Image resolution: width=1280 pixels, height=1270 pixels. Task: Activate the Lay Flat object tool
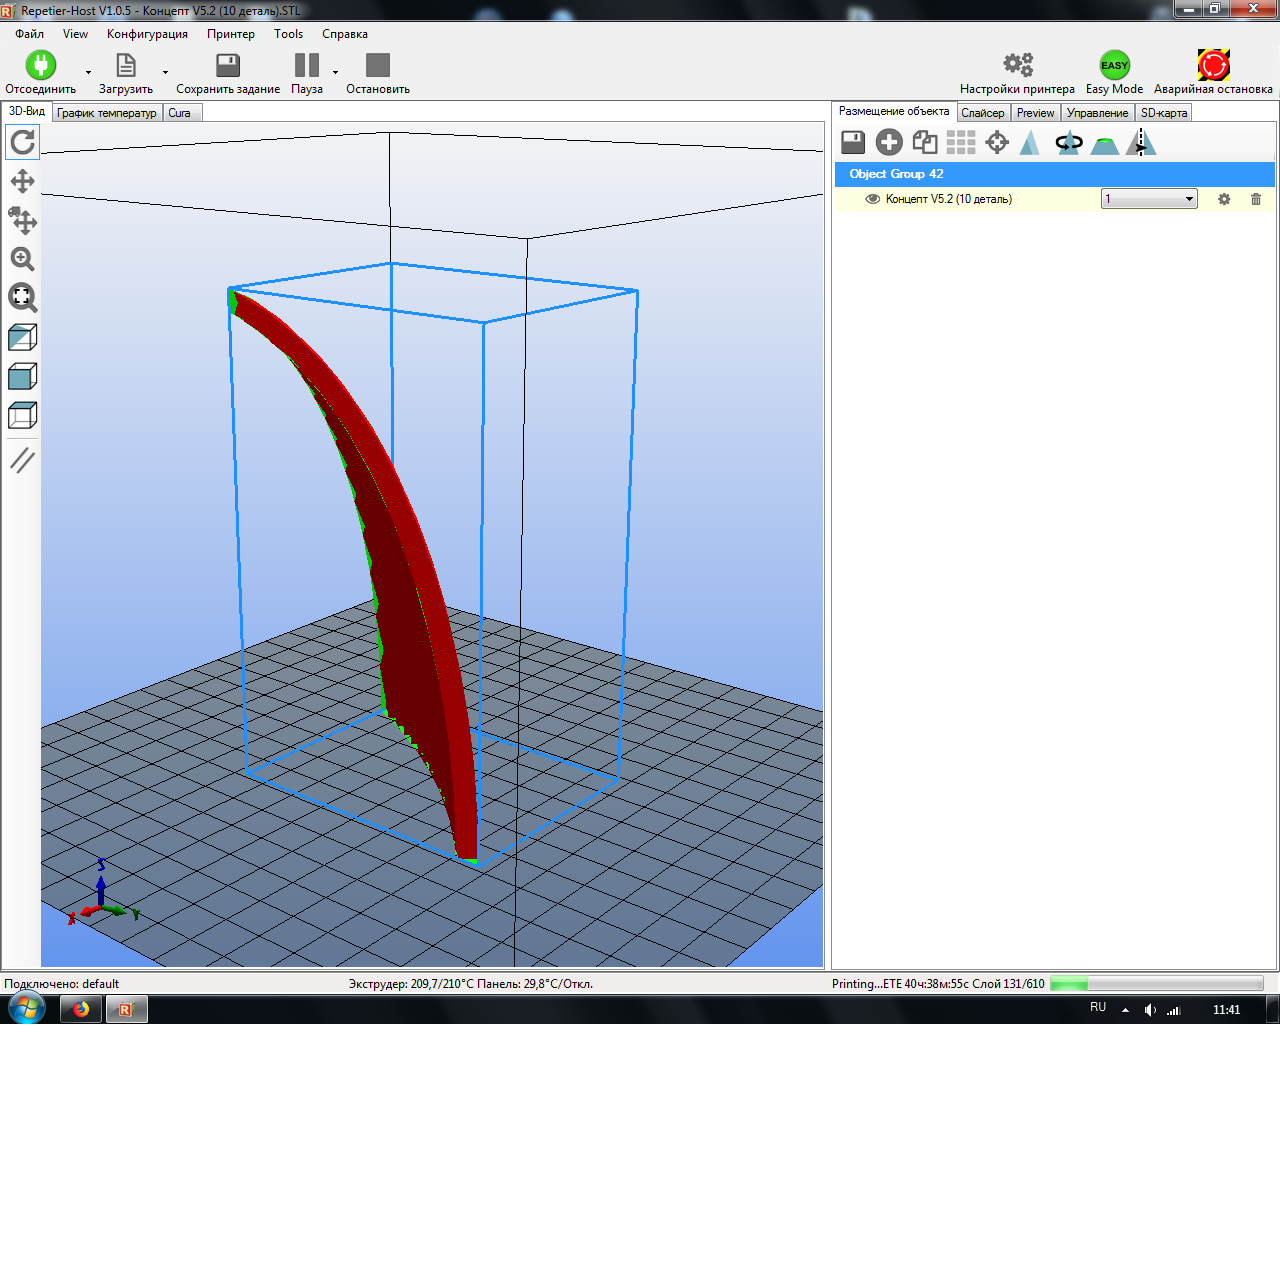pyautogui.click(x=1104, y=142)
